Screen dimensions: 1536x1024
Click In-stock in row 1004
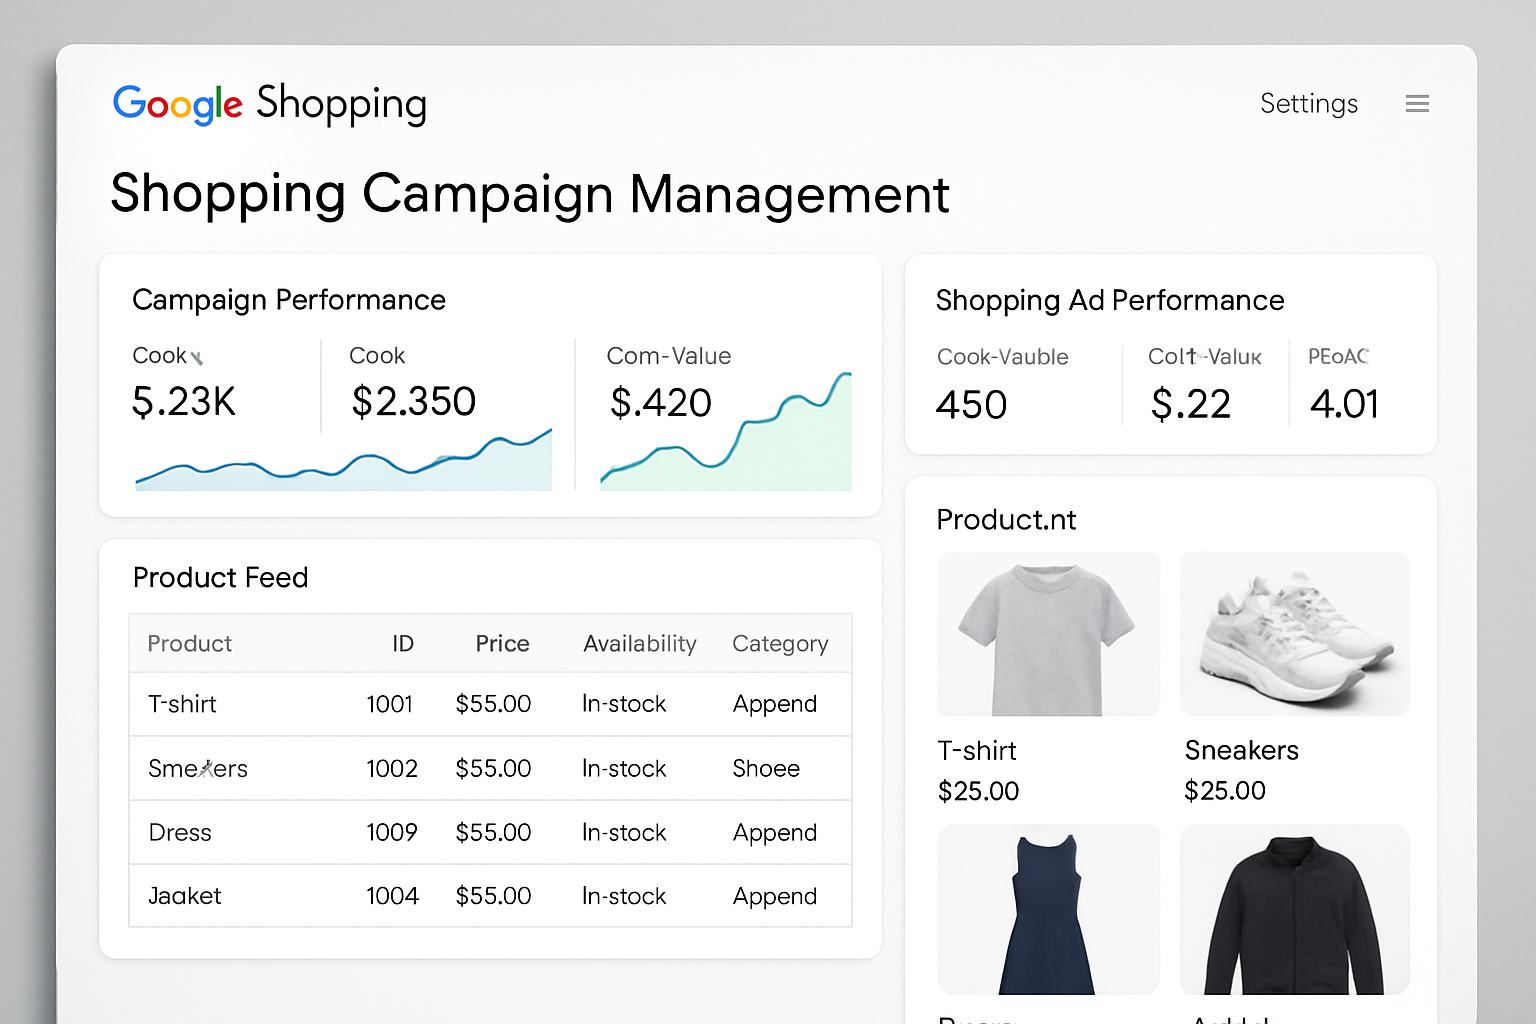point(624,897)
